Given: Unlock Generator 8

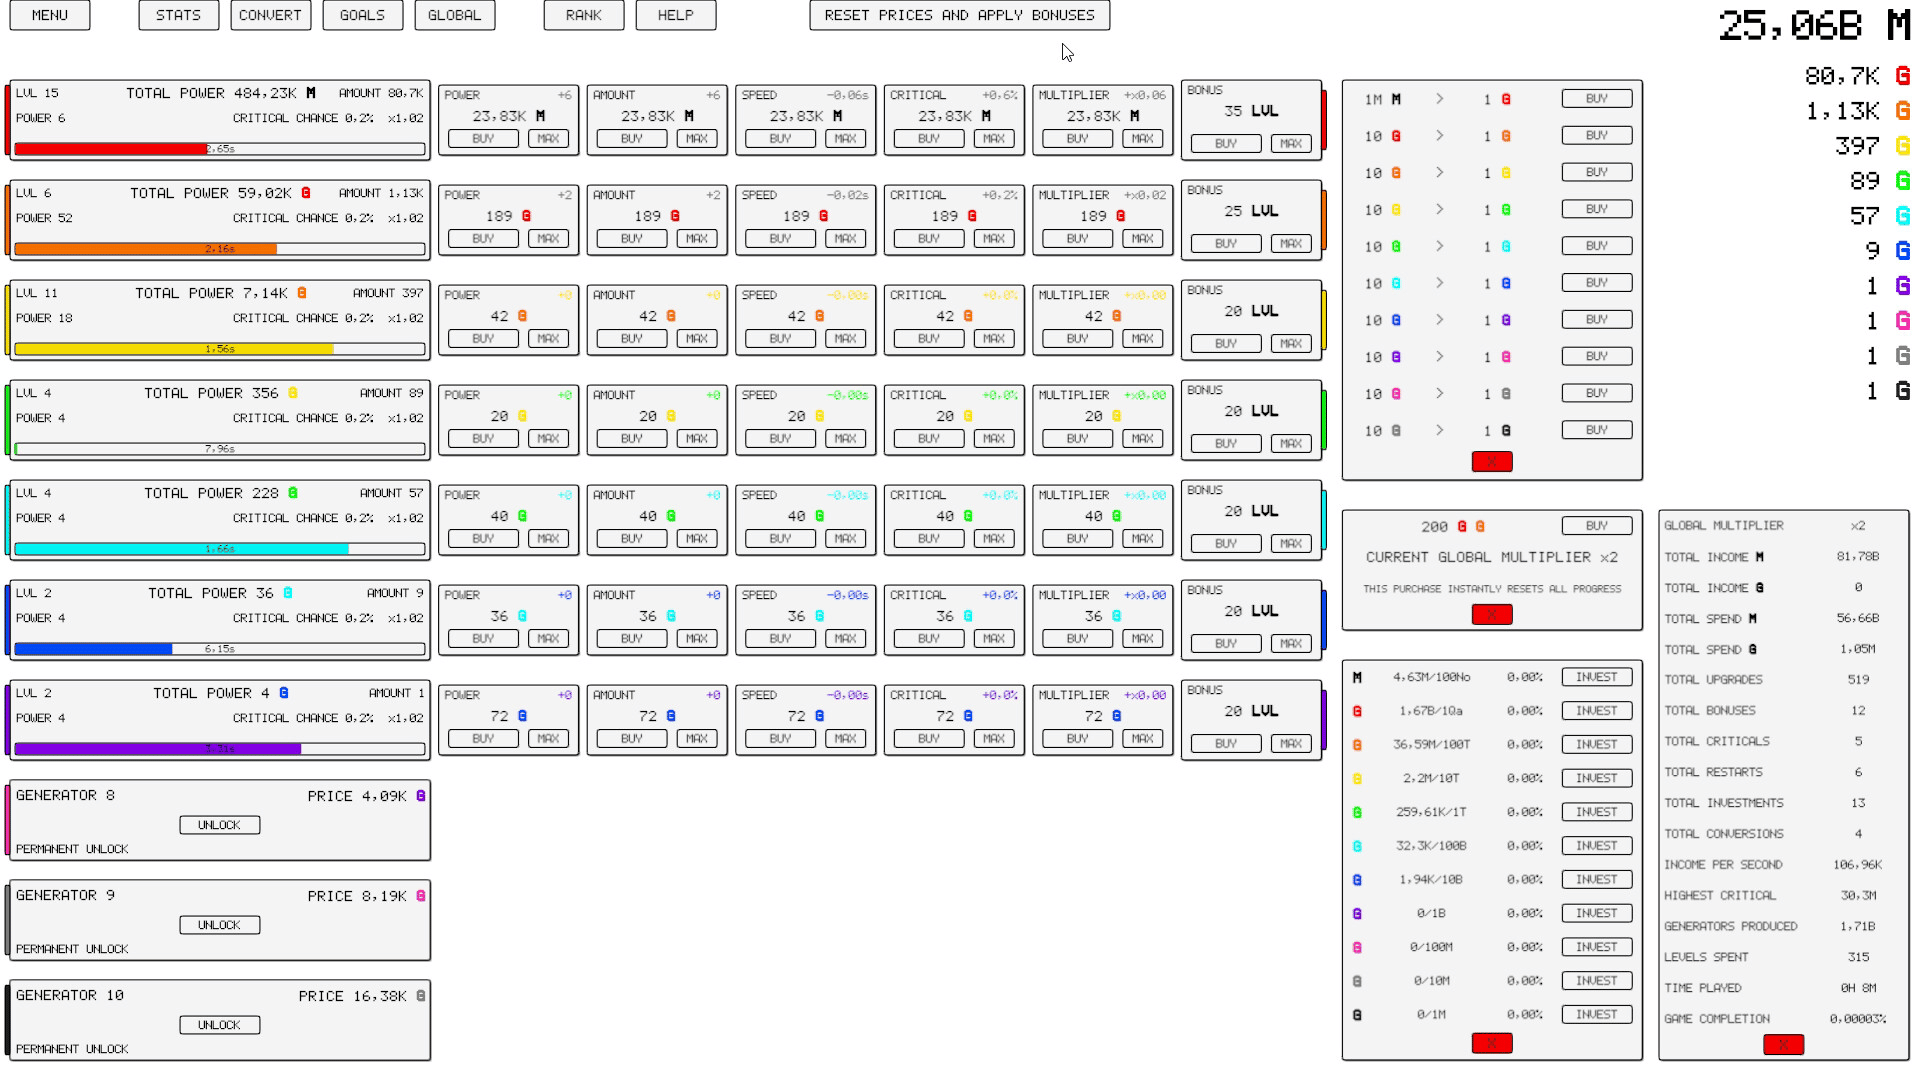Looking at the screenshot, I should (219, 825).
